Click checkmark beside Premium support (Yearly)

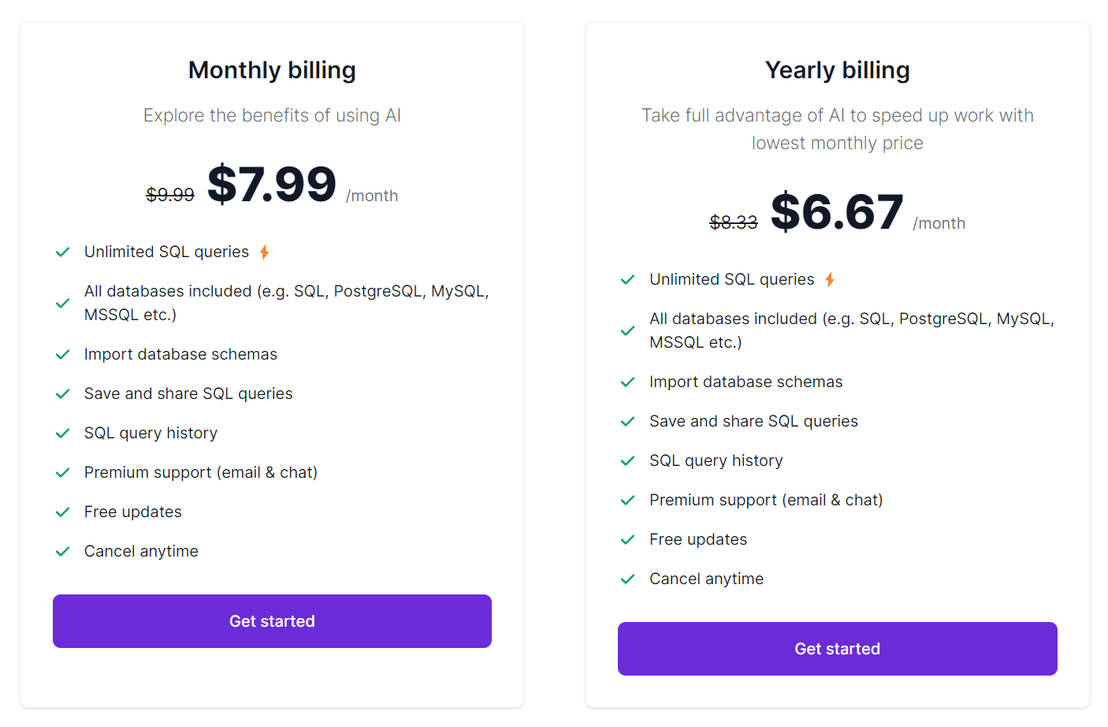[x=628, y=500]
